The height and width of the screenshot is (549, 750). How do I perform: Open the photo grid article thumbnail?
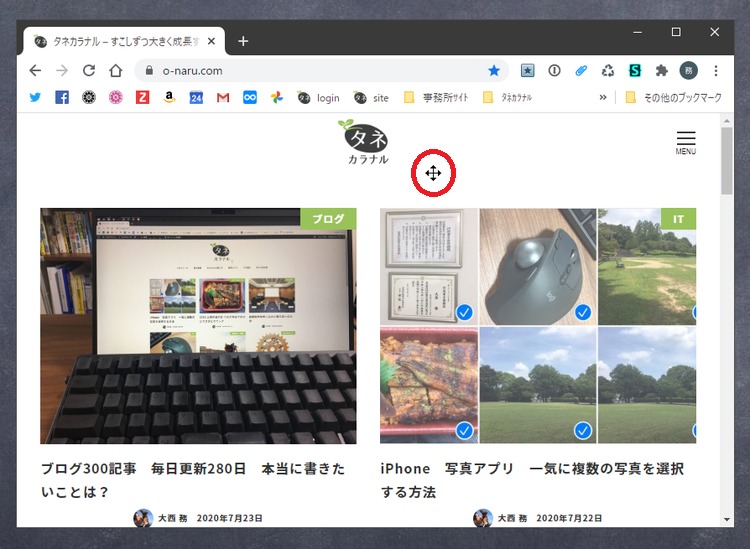pos(538,326)
